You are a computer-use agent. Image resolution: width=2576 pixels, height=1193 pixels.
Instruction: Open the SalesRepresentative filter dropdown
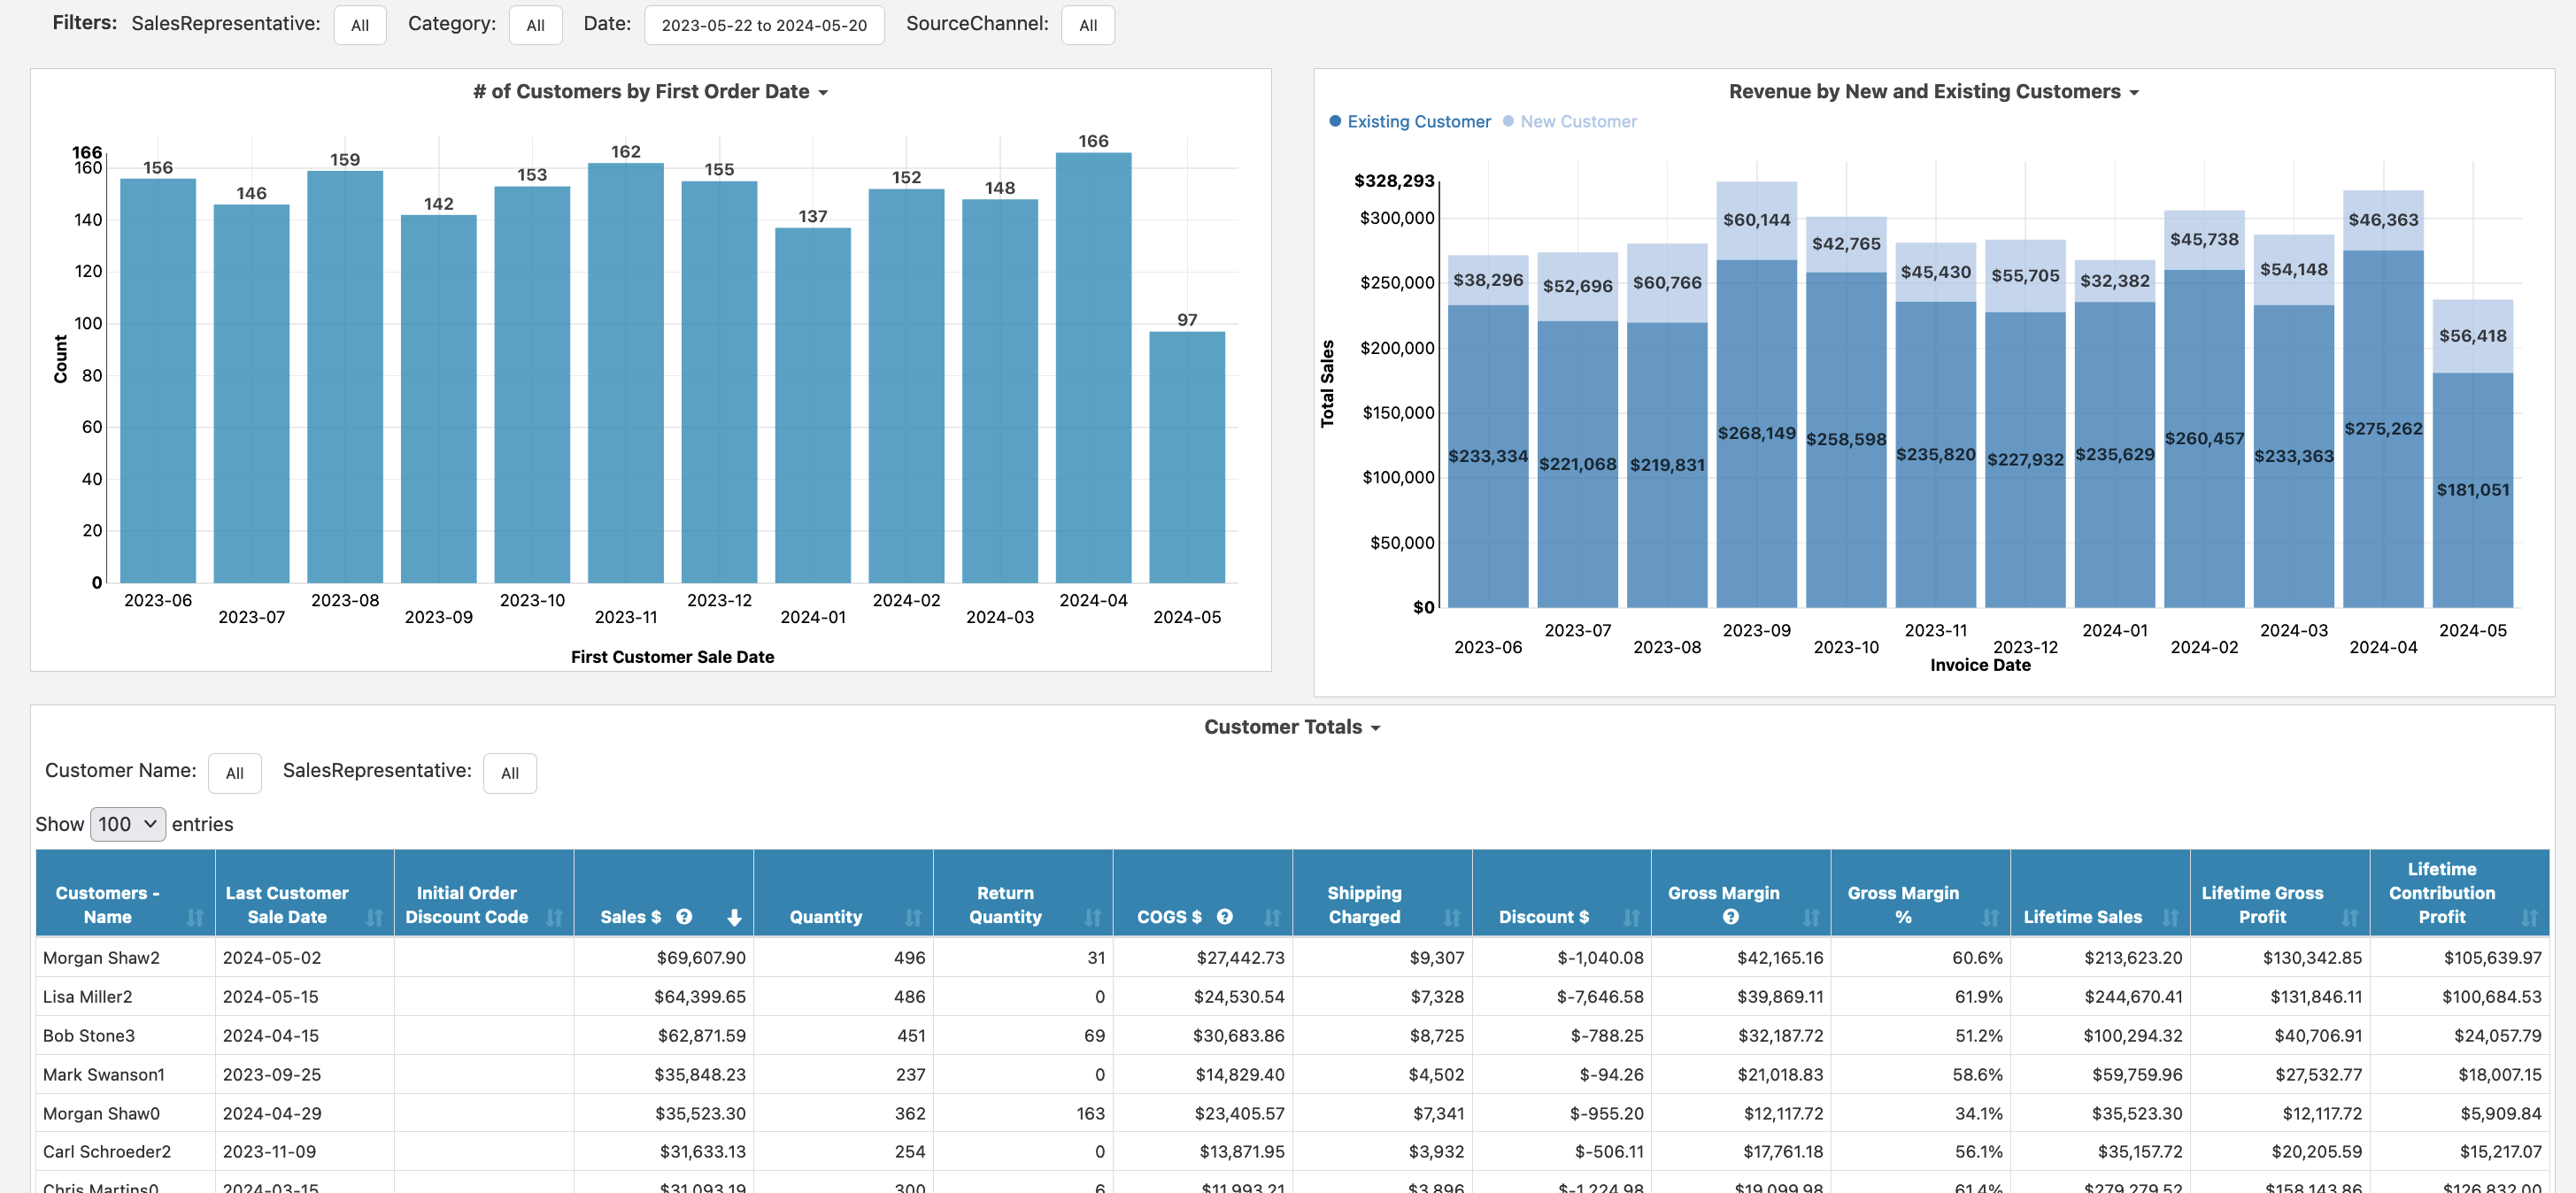[x=359, y=25]
